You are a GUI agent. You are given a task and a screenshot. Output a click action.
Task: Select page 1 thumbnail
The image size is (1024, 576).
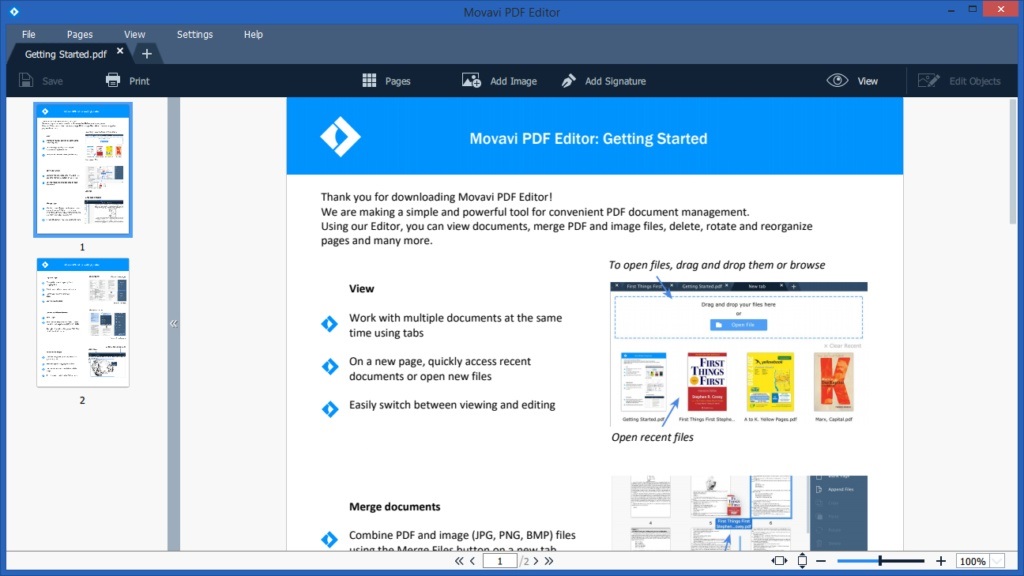tap(83, 170)
